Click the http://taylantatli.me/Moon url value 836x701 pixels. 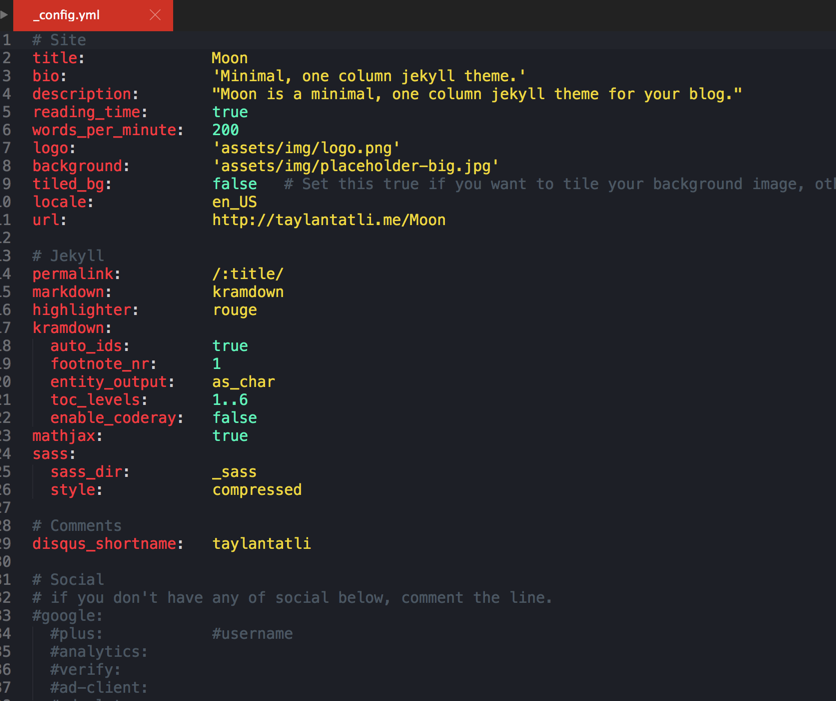pyautogui.click(x=328, y=220)
